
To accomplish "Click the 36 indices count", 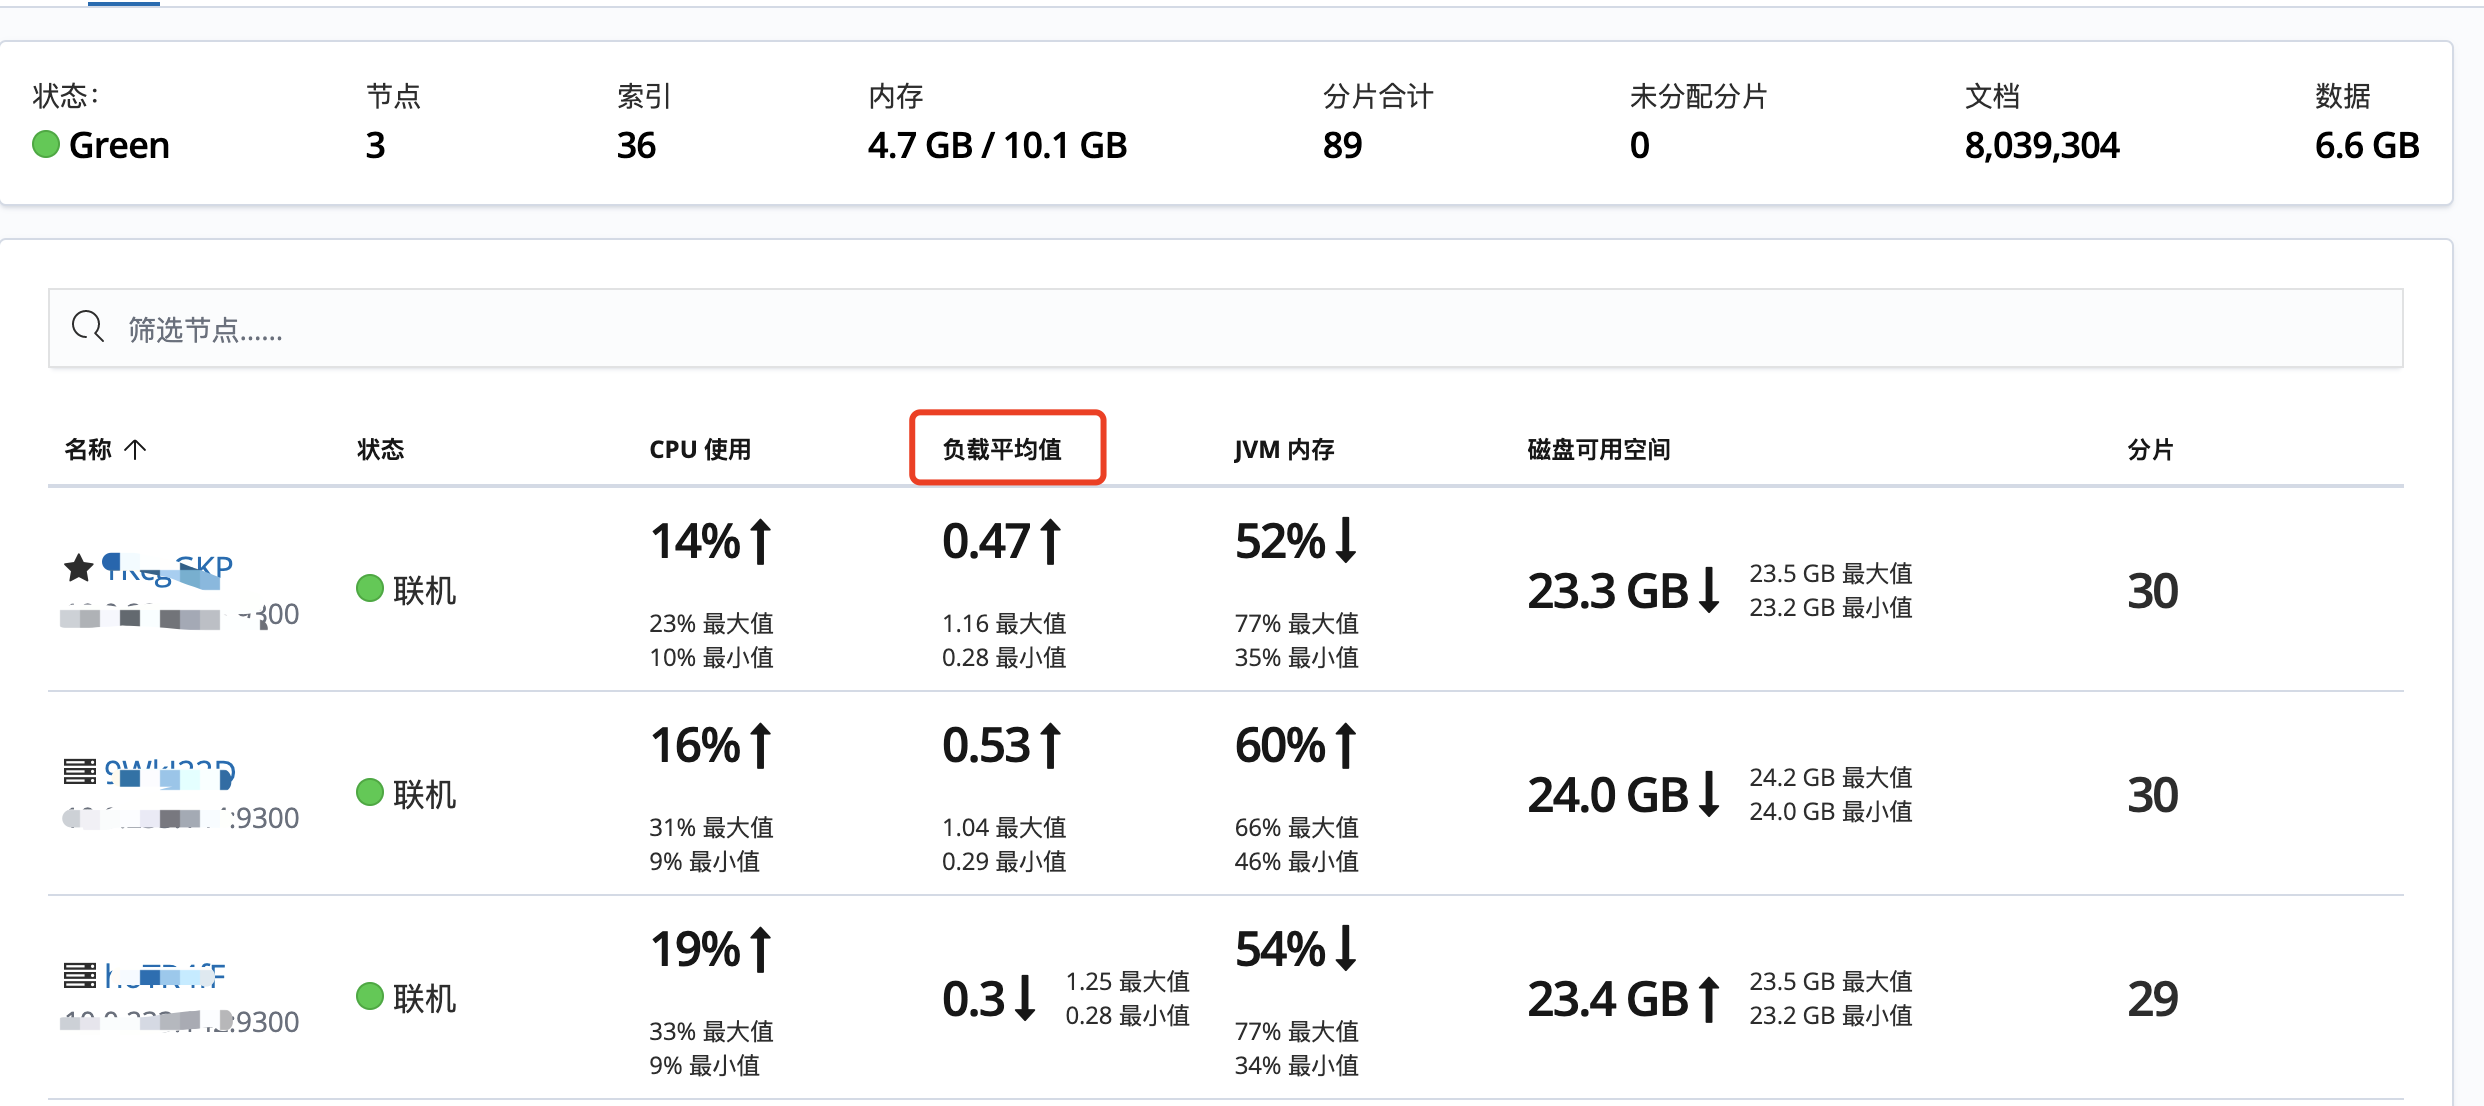I will 636,146.
